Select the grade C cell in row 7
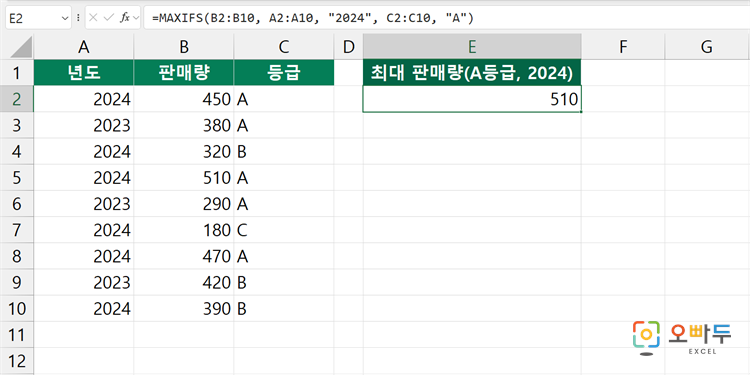The image size is (750, 375). click(284, 231)
